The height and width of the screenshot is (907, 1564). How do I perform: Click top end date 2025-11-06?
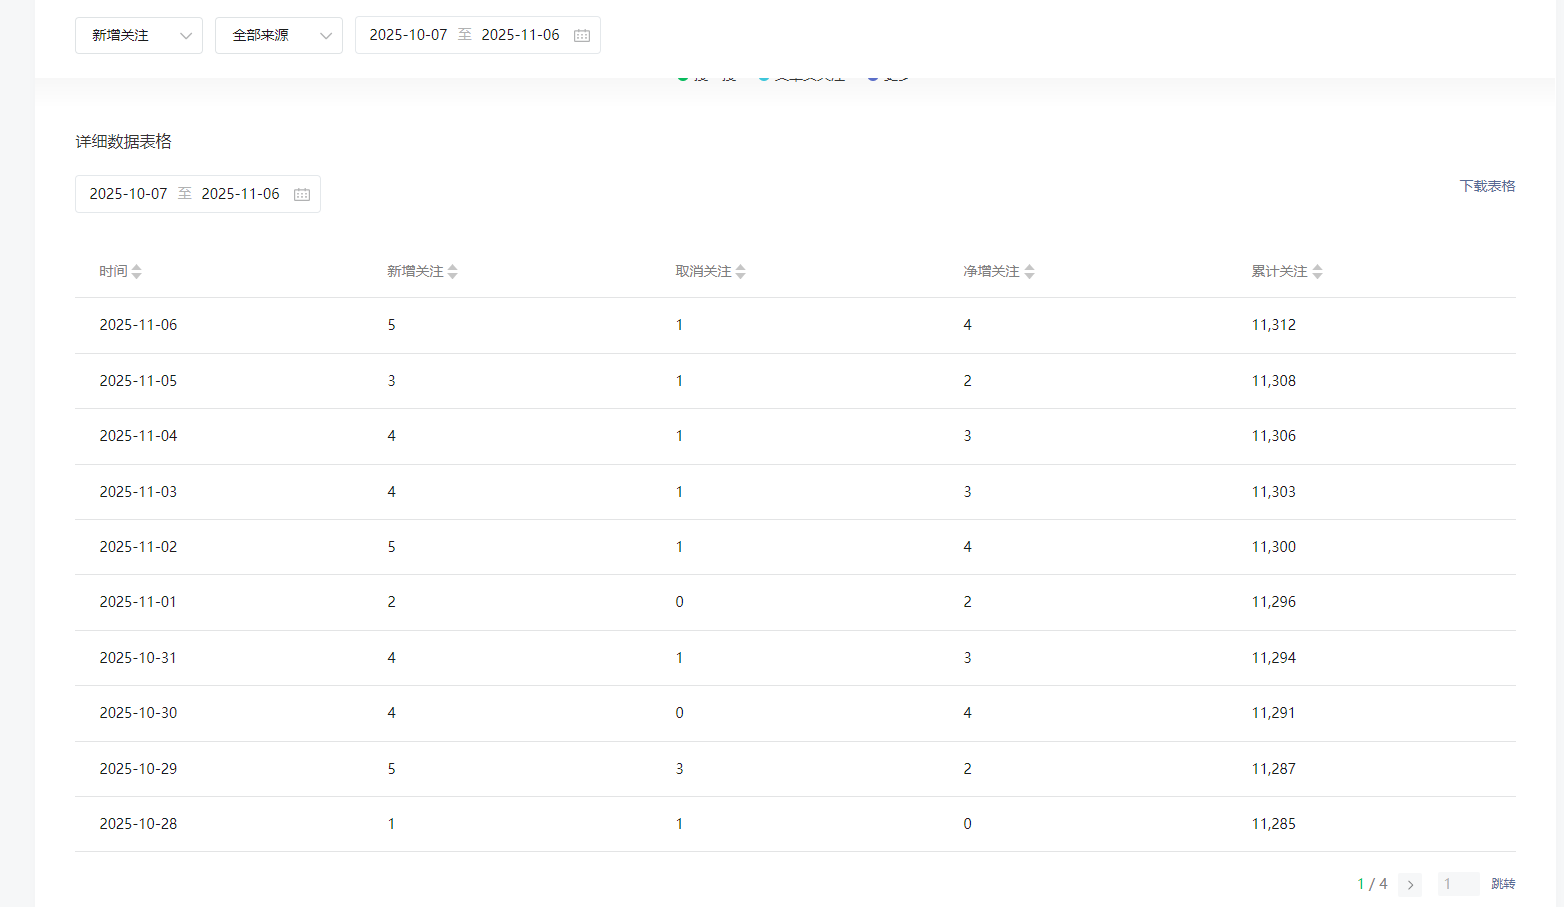(x=520, y=35)
